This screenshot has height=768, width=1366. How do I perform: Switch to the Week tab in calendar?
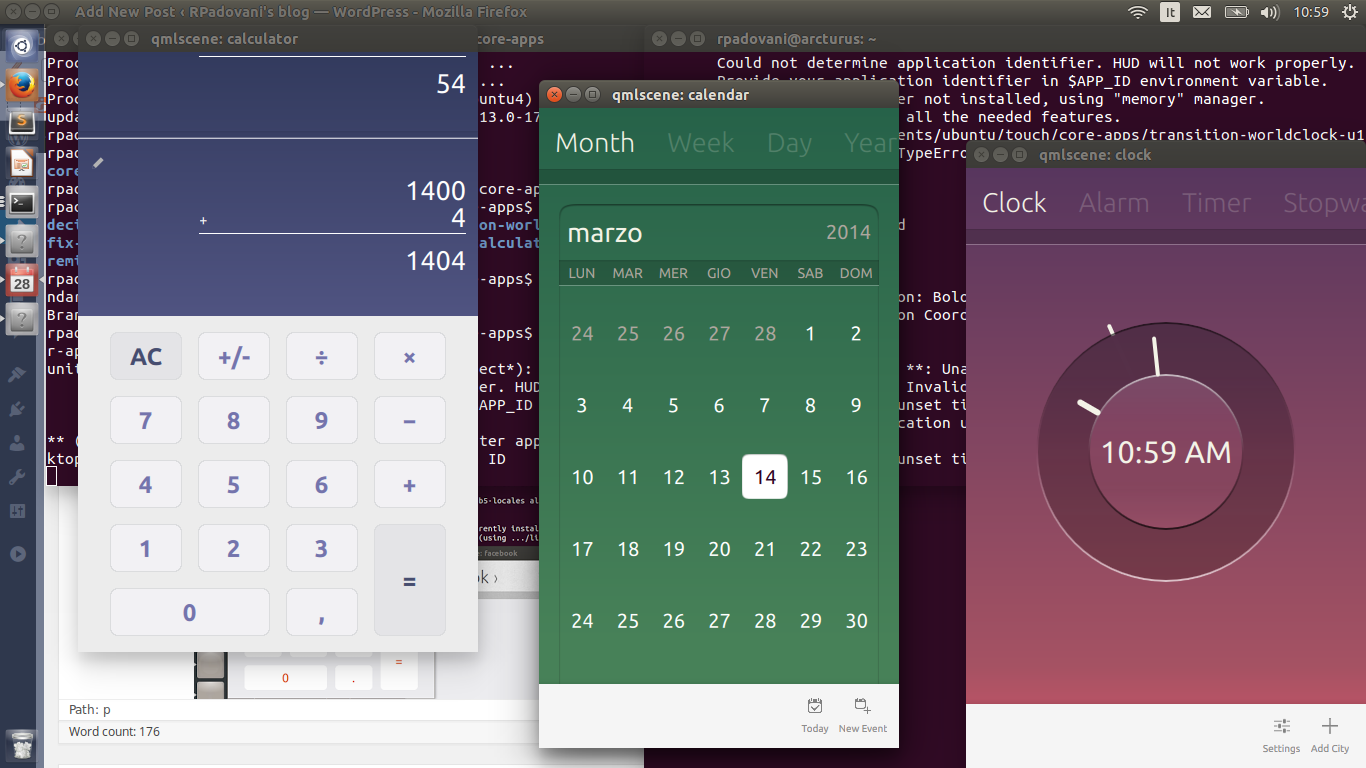pyautogui.click(x=700, y=143)
